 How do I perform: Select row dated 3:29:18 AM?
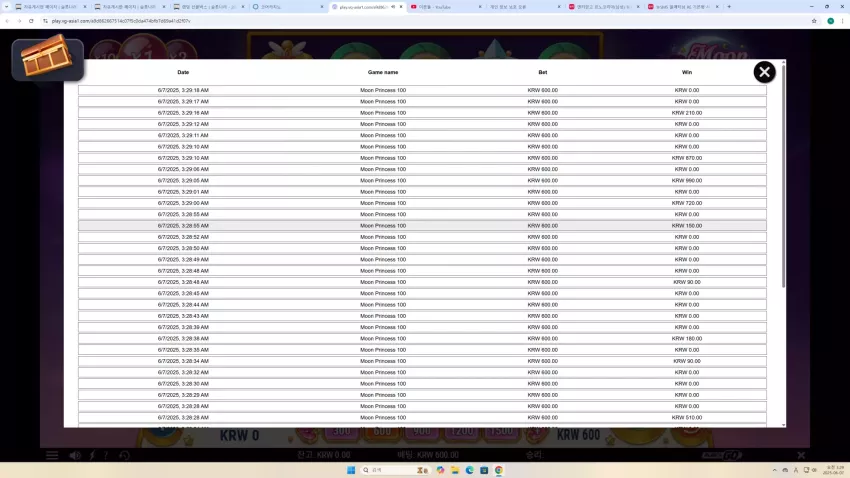tap(422, 91)
